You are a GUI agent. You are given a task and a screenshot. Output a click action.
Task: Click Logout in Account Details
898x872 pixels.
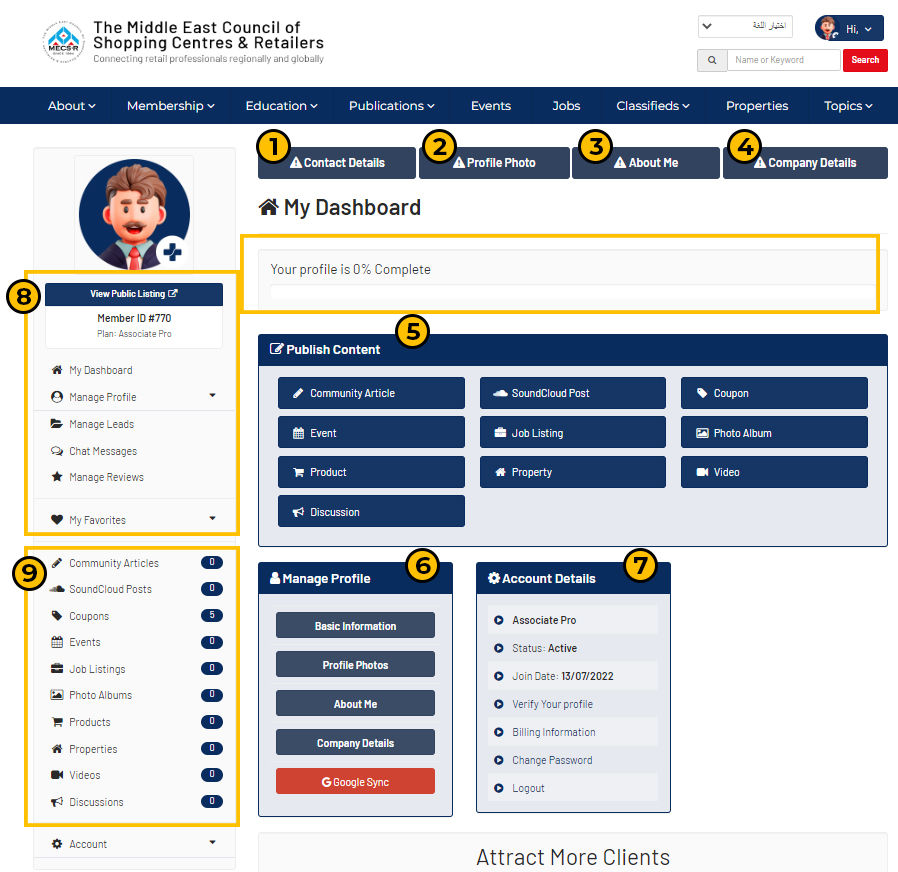point(528,788)
